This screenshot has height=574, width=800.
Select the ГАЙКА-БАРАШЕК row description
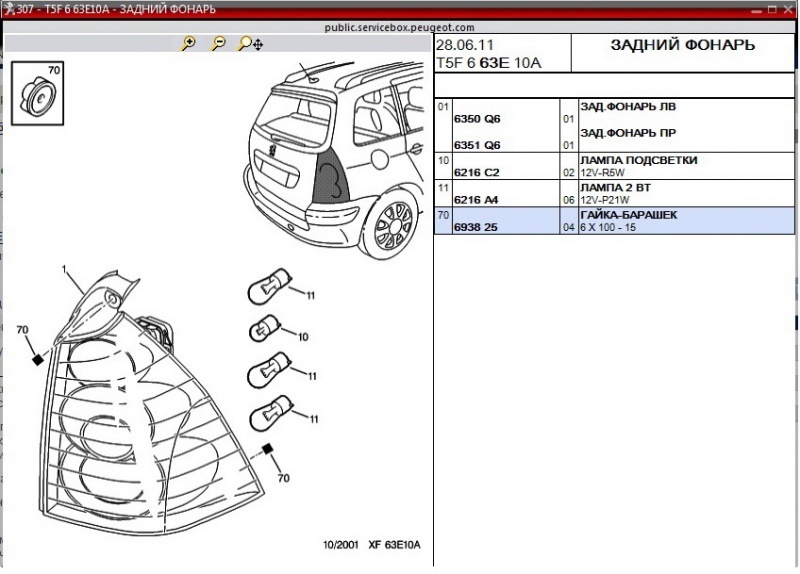click(627, 214)
